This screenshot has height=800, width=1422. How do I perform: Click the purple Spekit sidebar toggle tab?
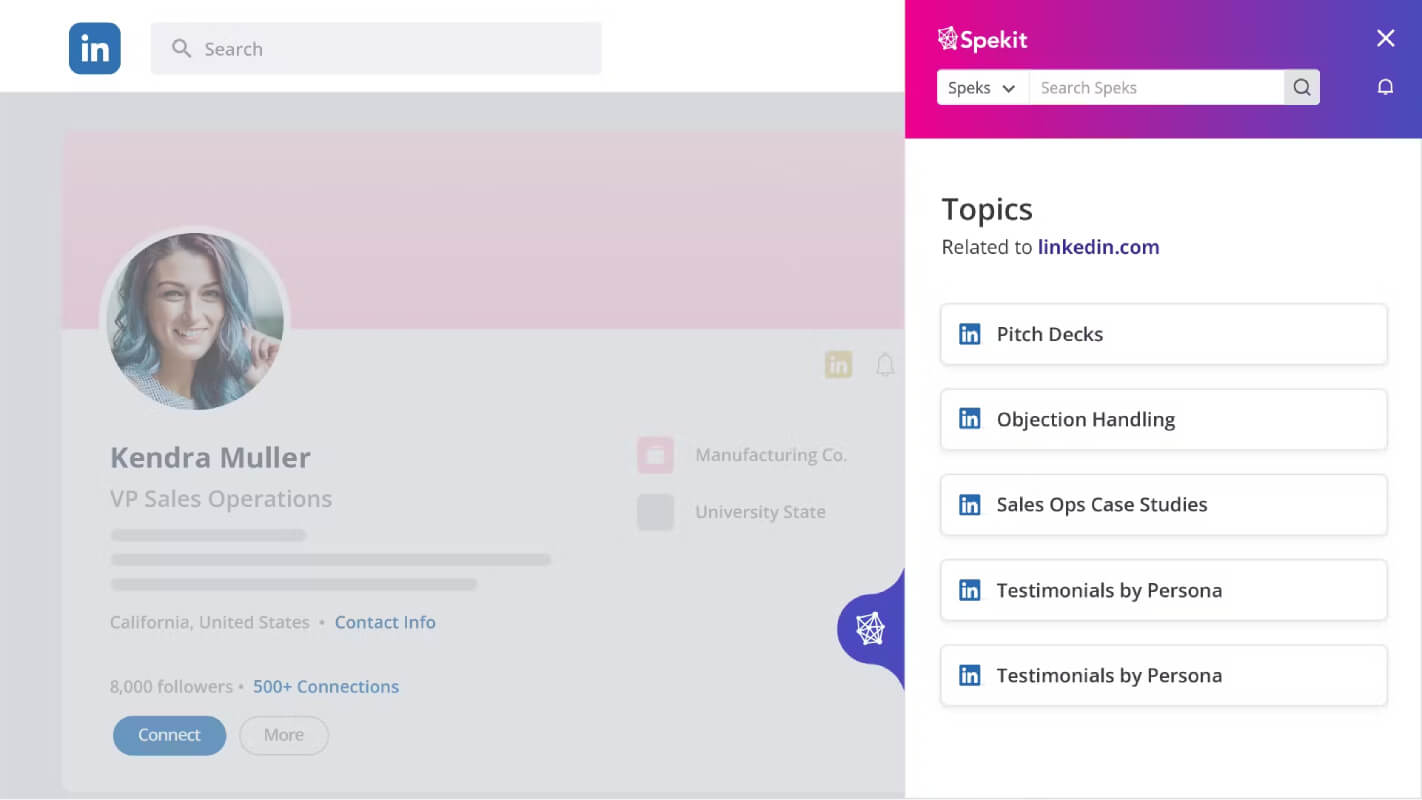coord(871,628)
